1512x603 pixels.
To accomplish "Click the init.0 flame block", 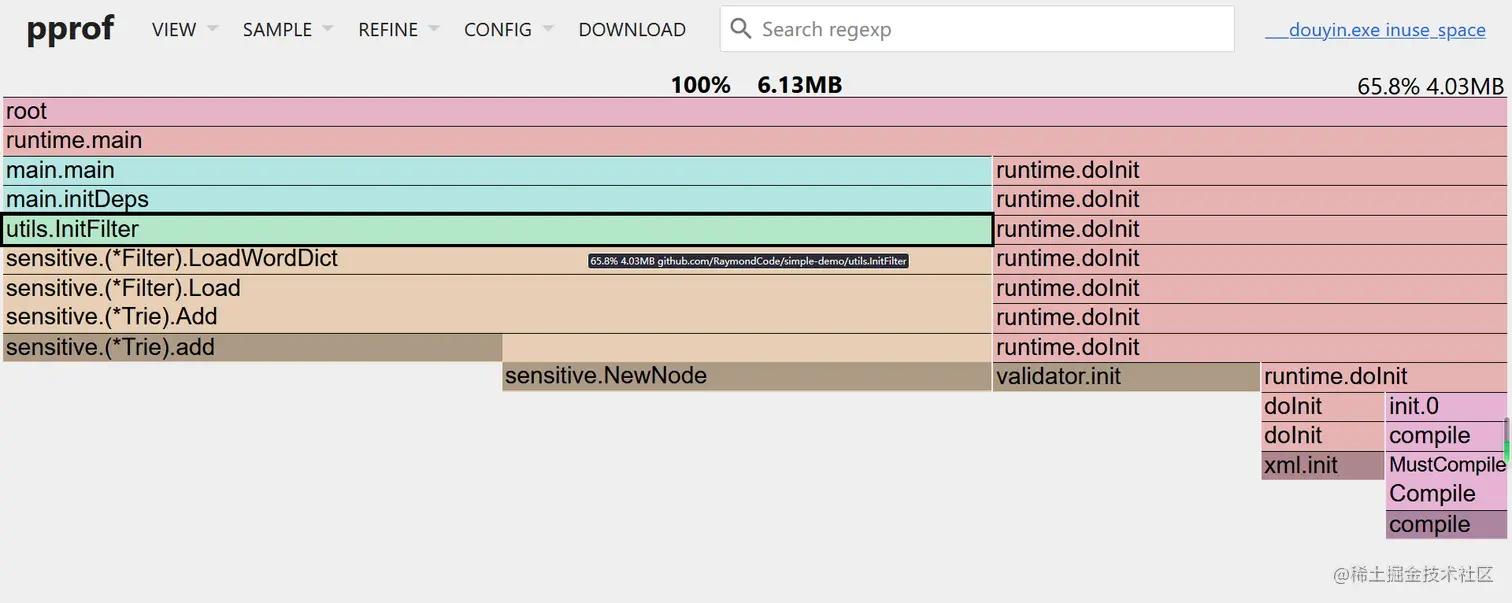I will tap(1444, 406).
